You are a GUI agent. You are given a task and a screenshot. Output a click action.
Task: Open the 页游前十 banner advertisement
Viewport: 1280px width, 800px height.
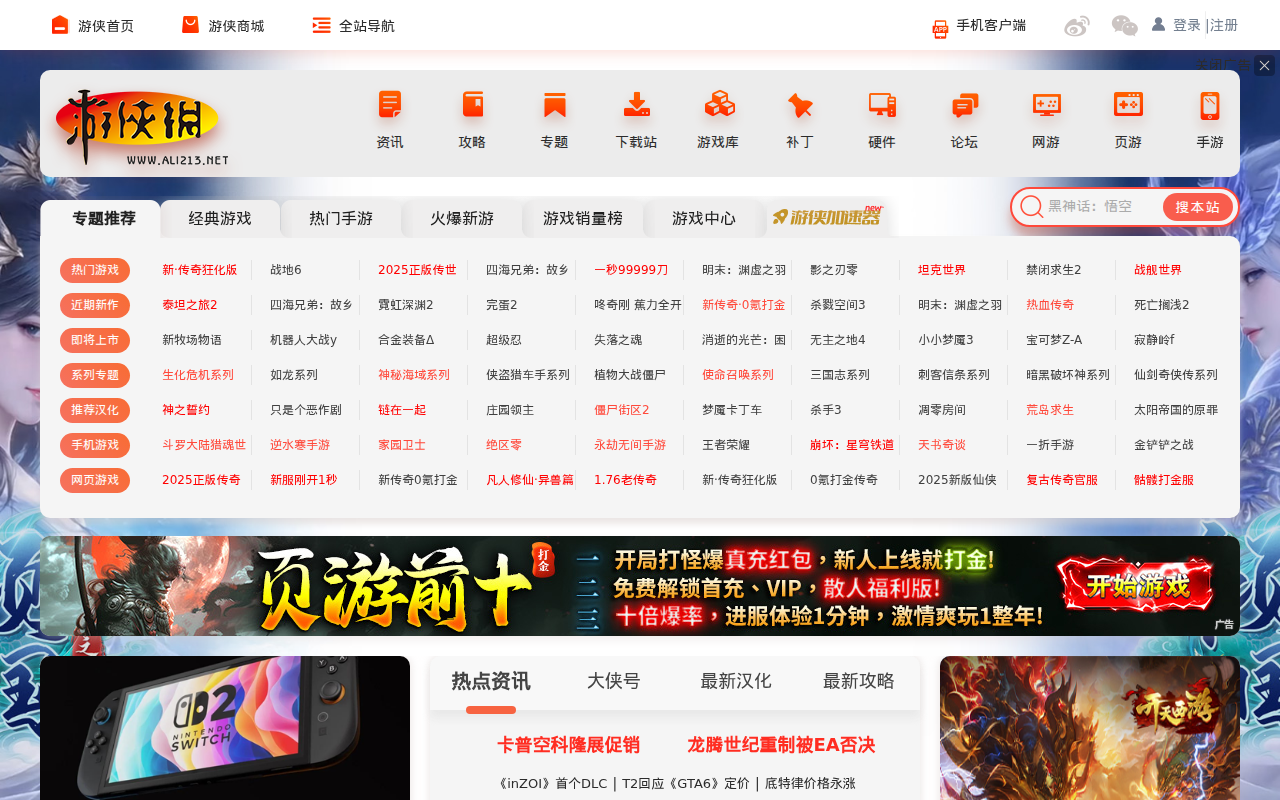[640, 586]
